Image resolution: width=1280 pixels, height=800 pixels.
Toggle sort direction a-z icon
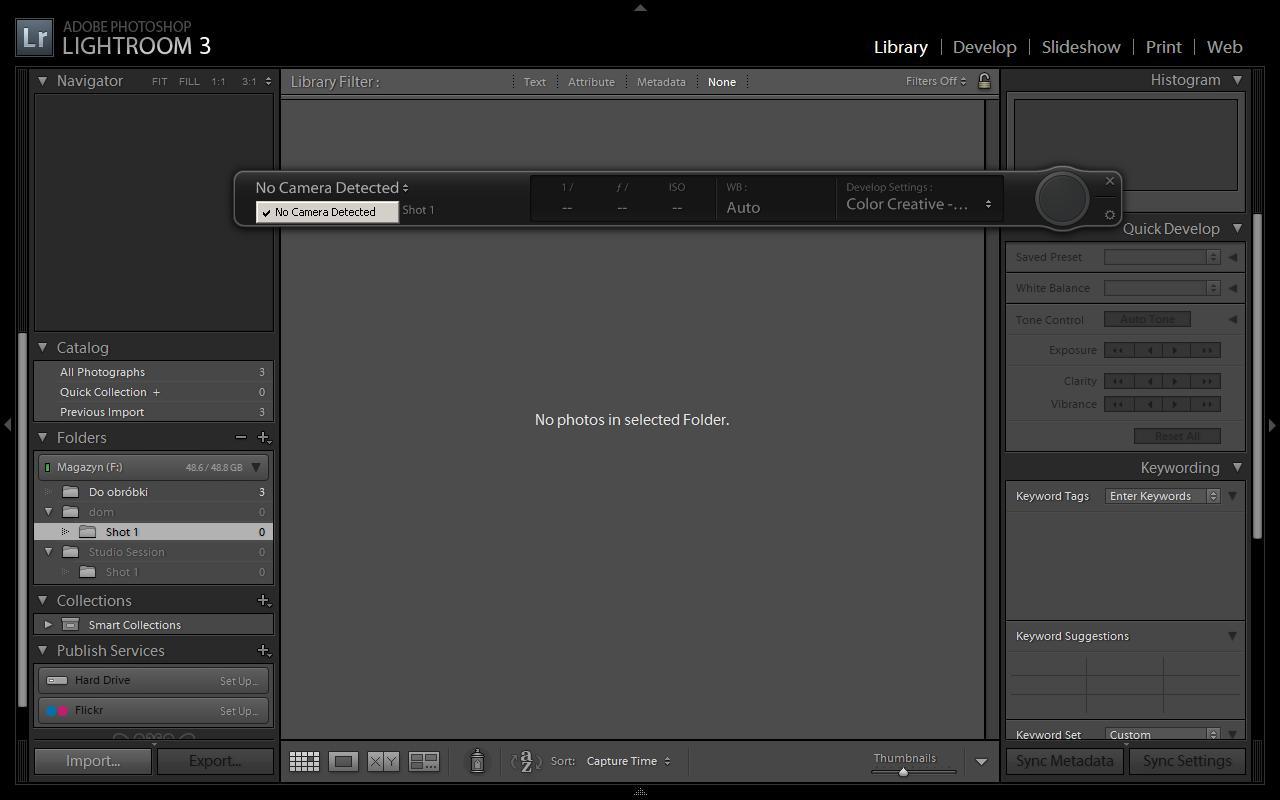tap(526, 761)
